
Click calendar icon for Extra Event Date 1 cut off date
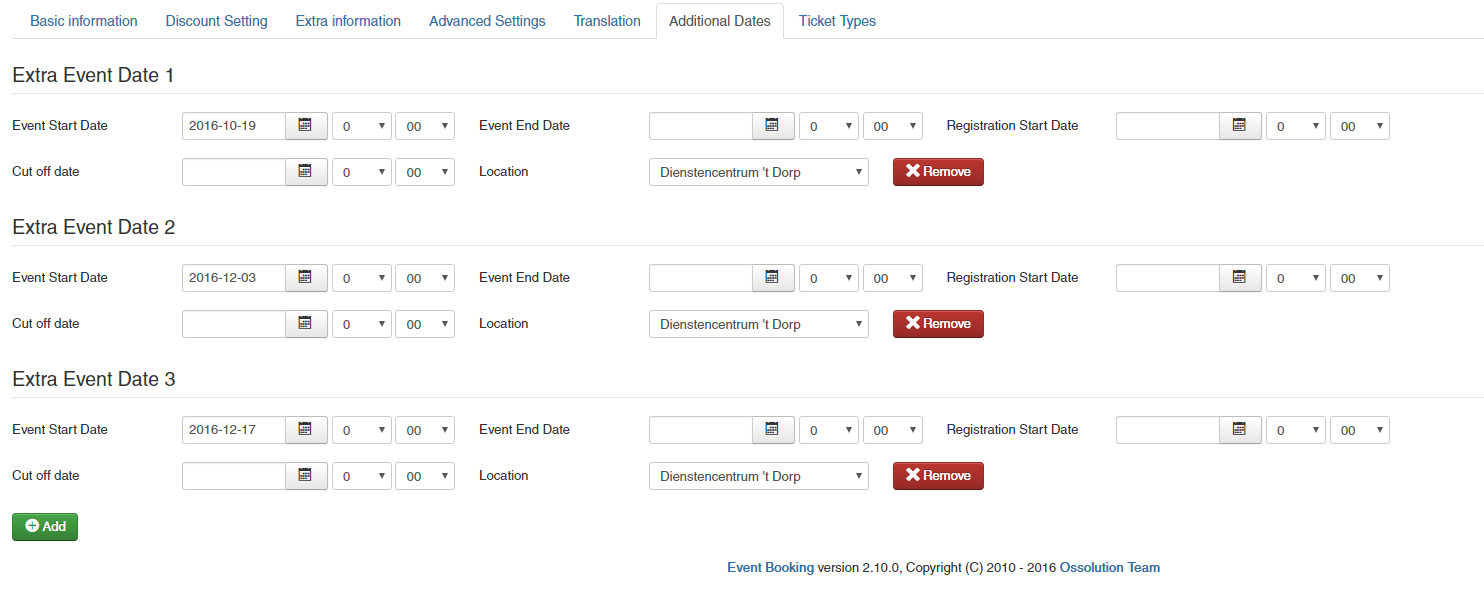306,172
